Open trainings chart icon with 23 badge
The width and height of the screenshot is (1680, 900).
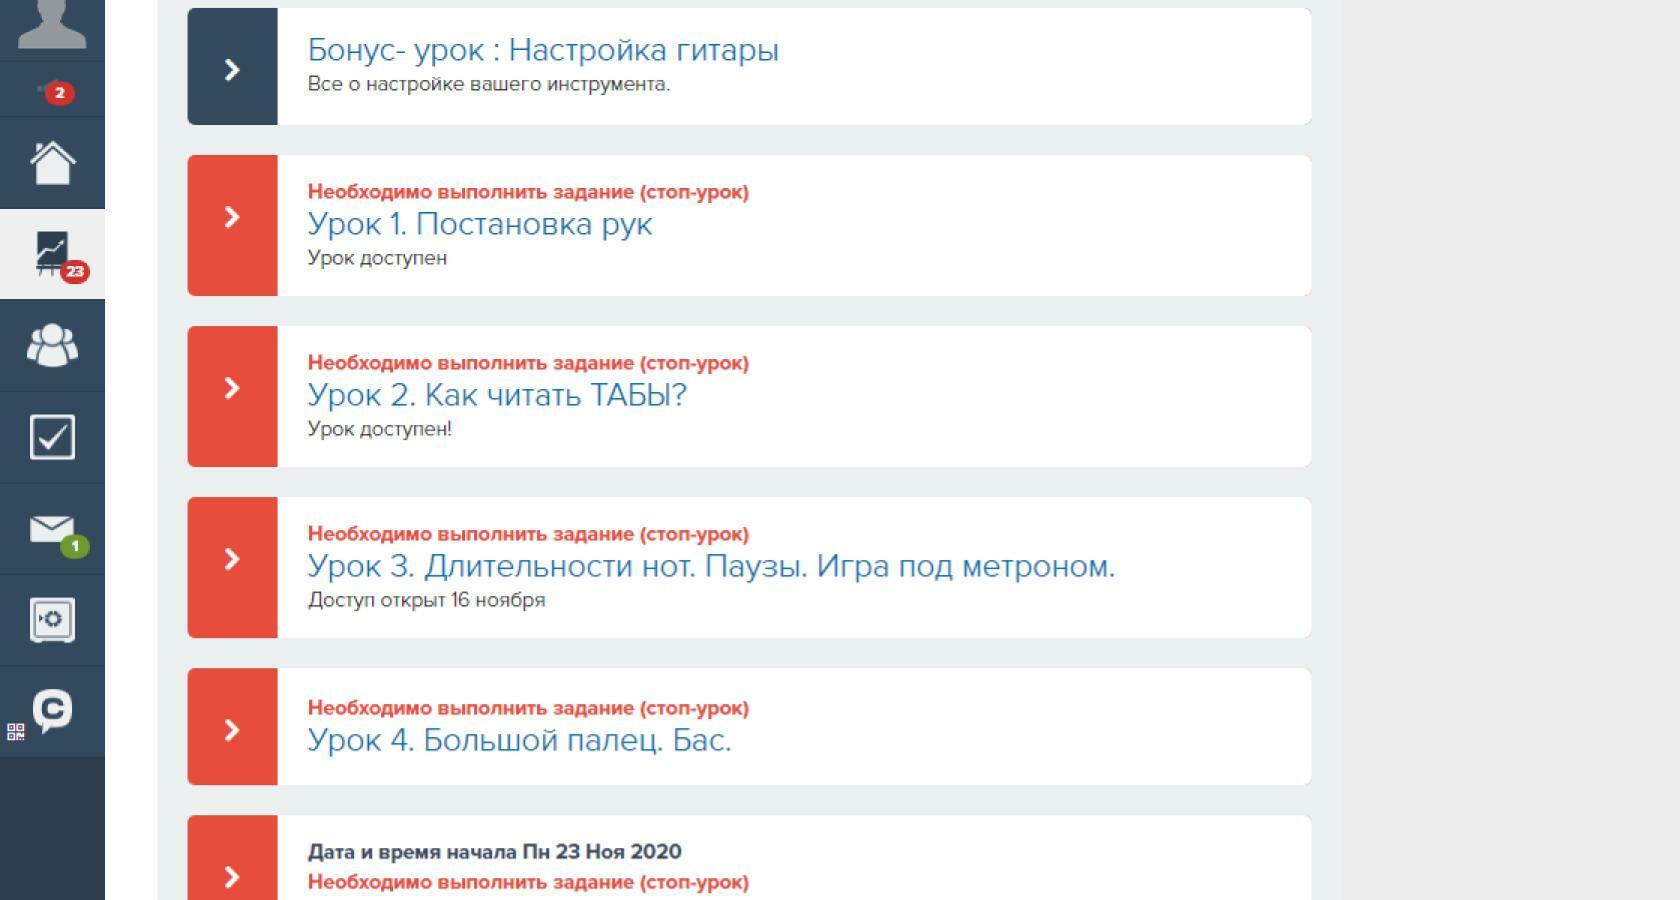click(54, 254)
